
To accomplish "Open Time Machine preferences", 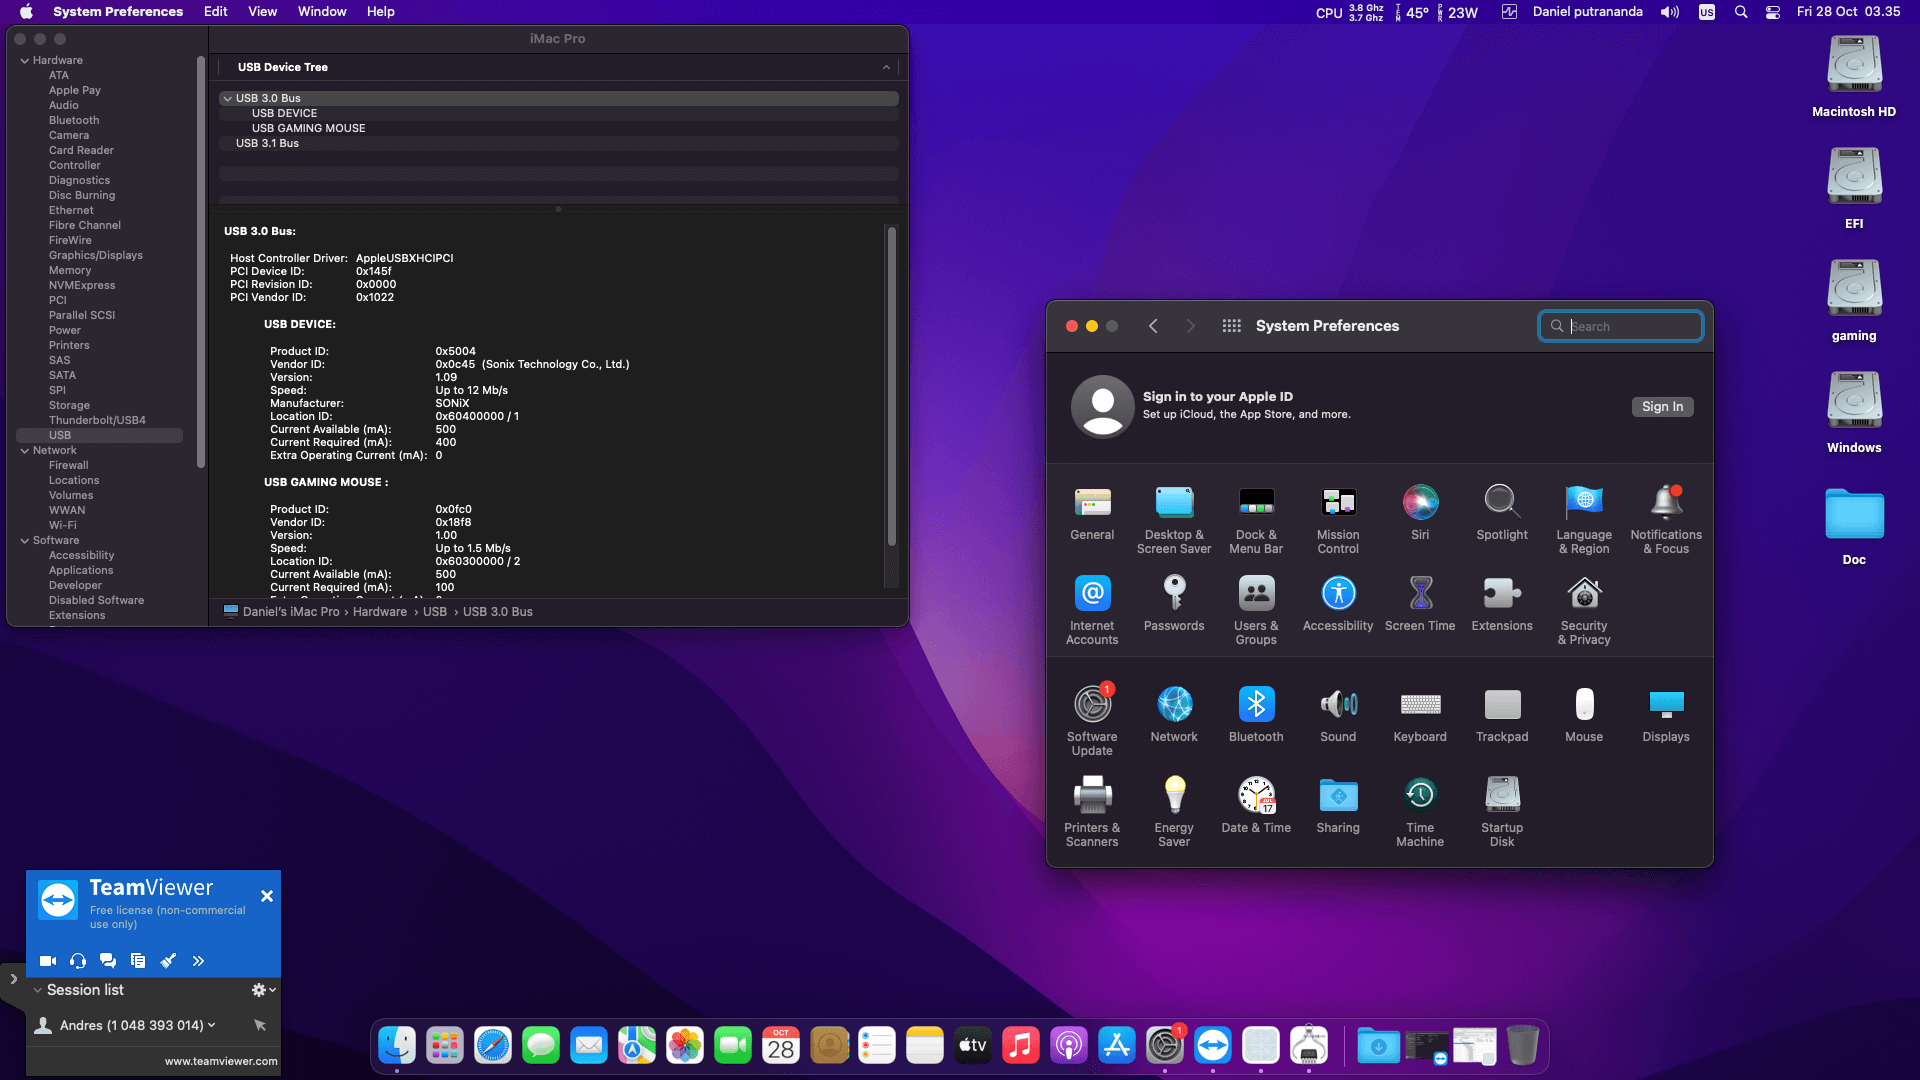I will [x=1420, y=813].
